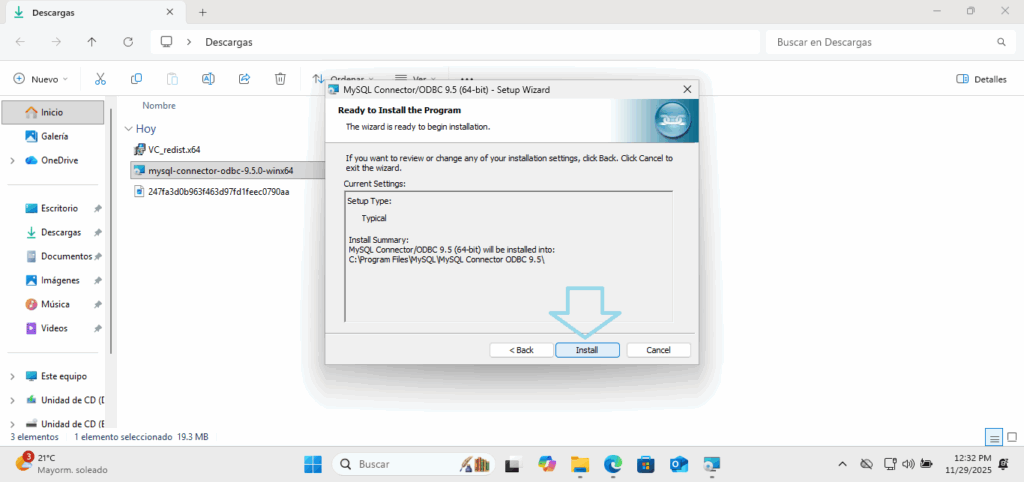
Task: Open Microsoft Store from the taskbar
Action: tap(646, 464)
